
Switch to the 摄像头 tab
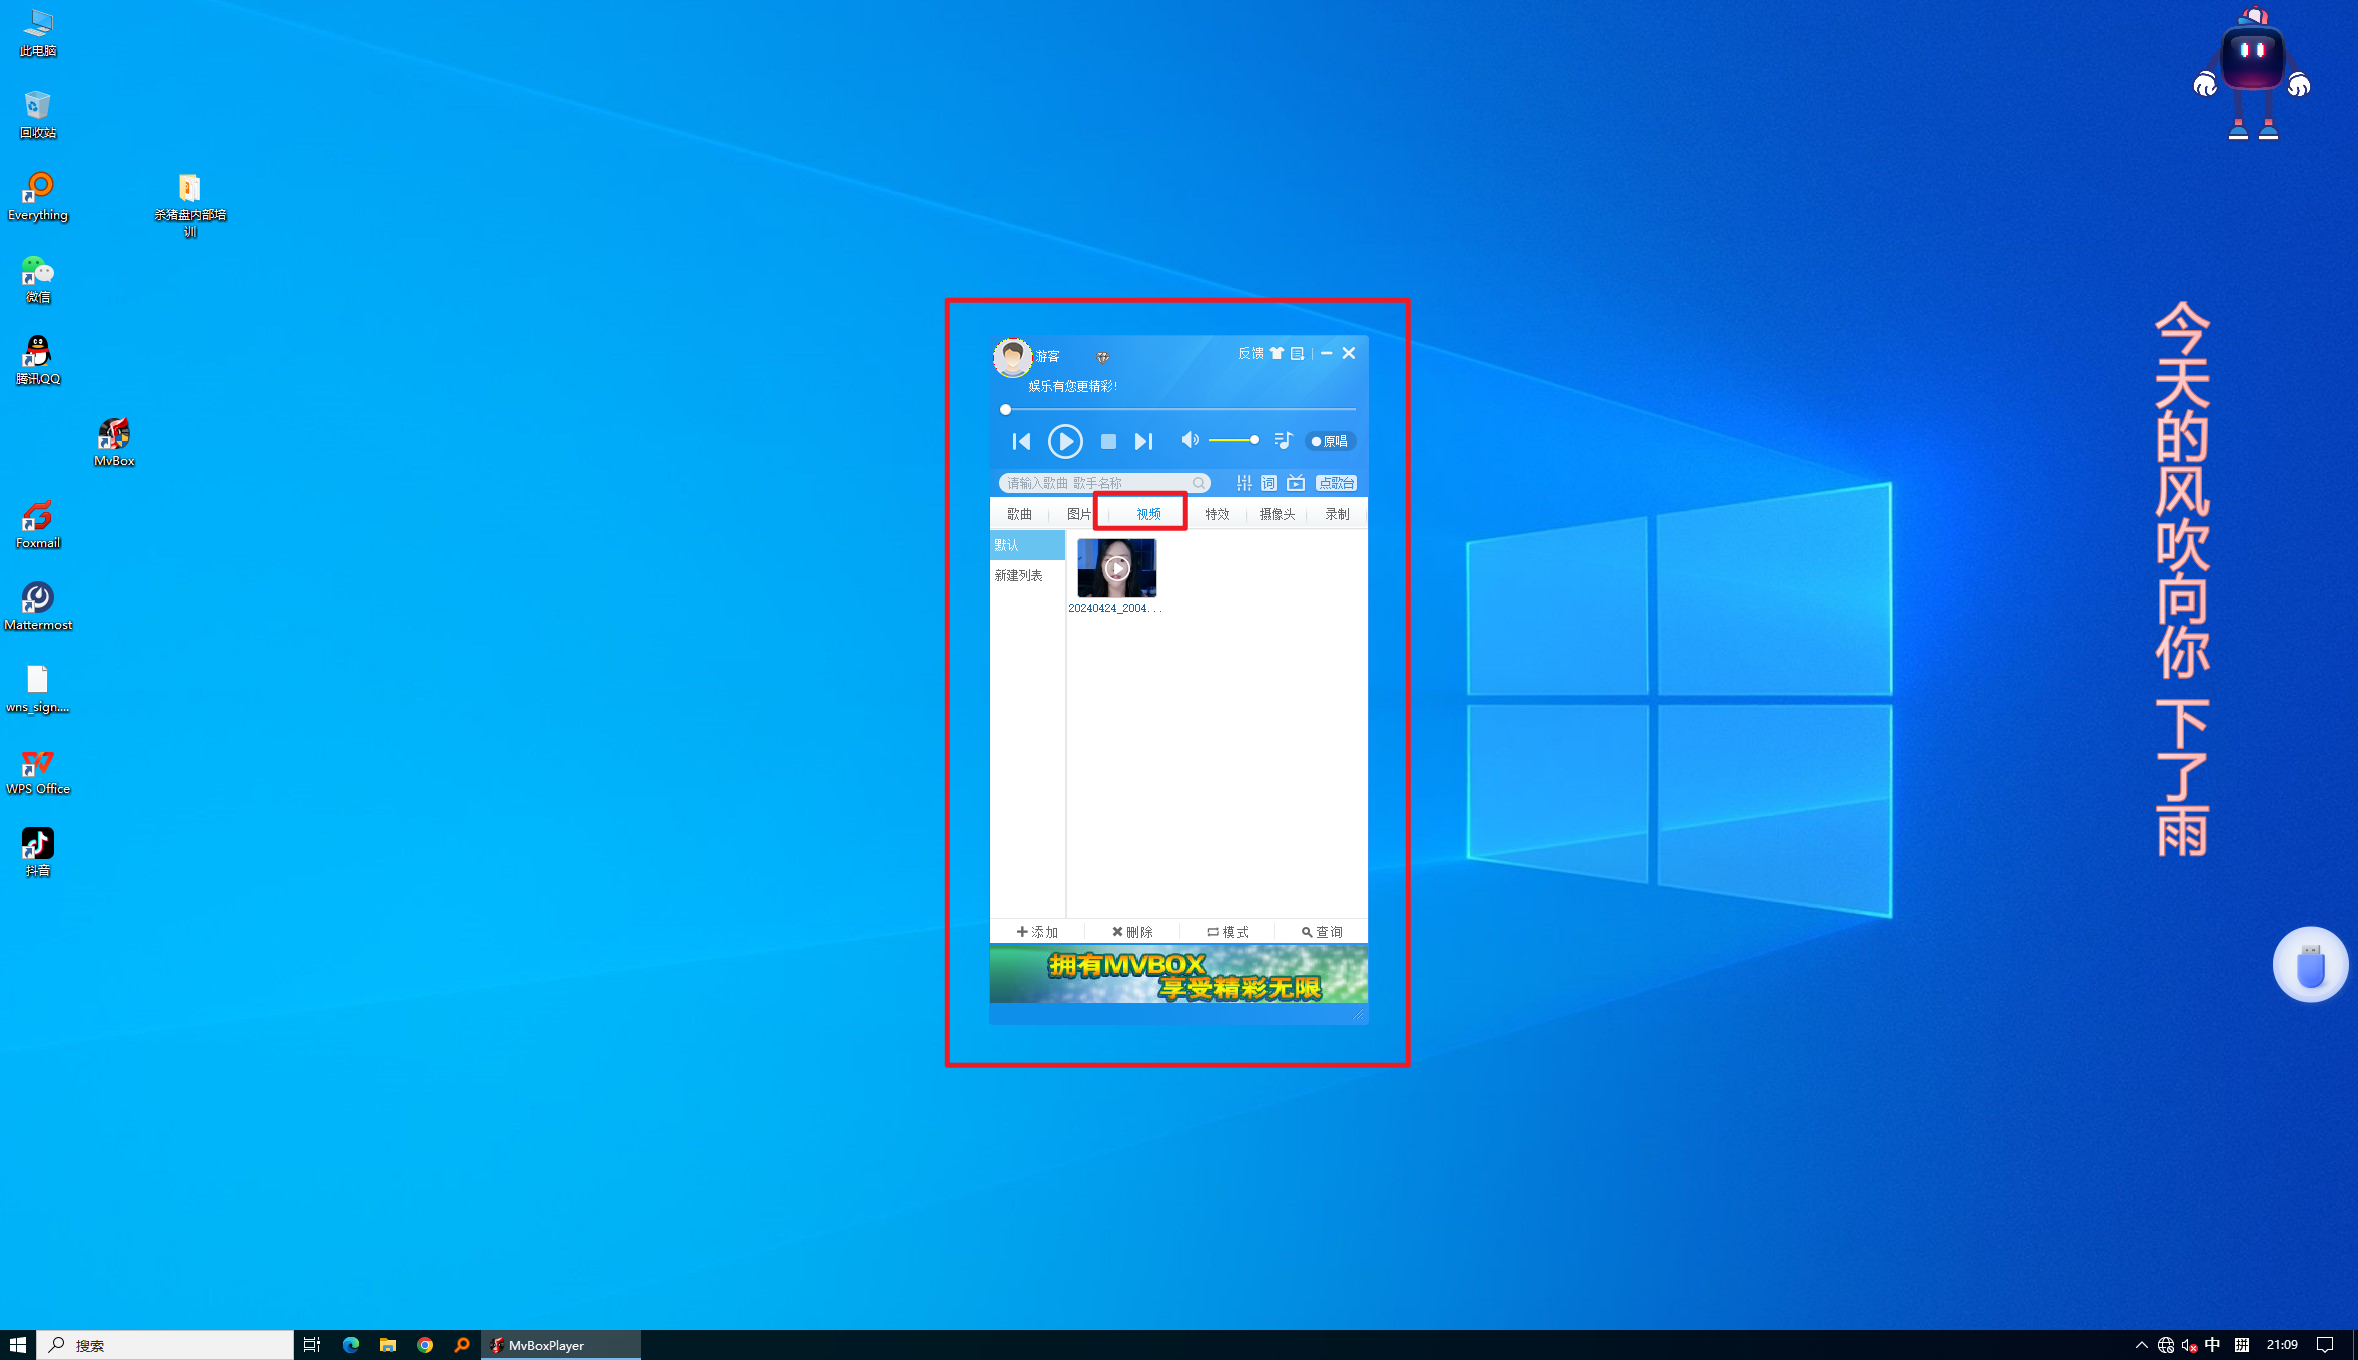pyautogui.click(x=1277, y=514)
